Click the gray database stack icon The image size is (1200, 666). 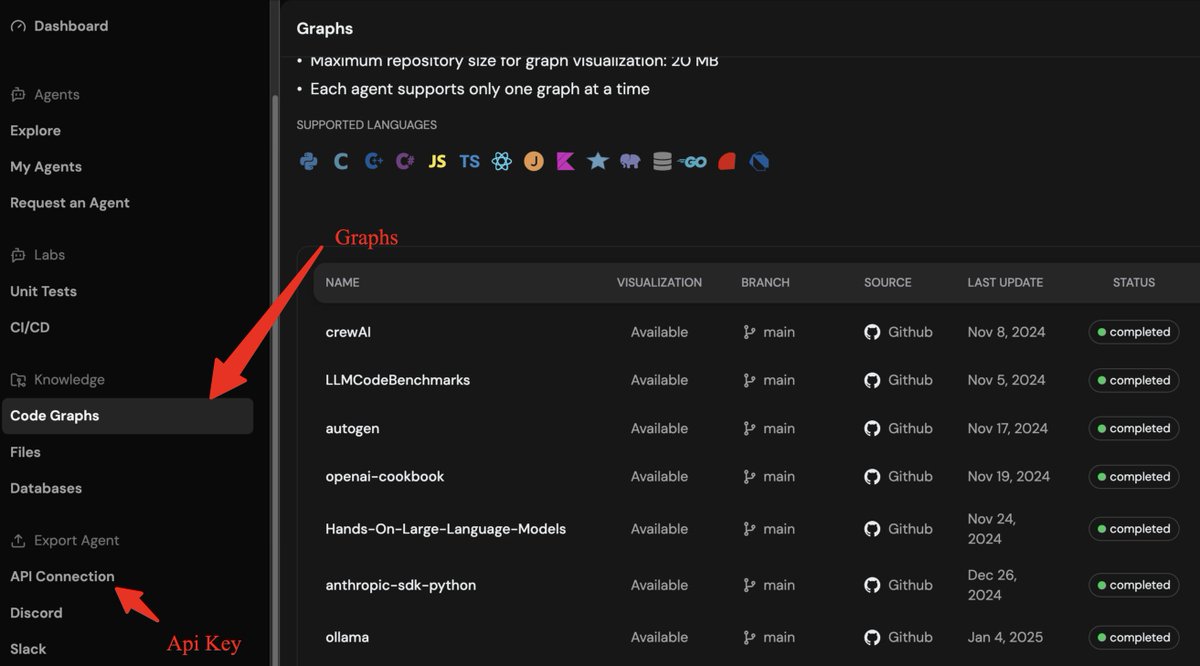coord(662,161)
